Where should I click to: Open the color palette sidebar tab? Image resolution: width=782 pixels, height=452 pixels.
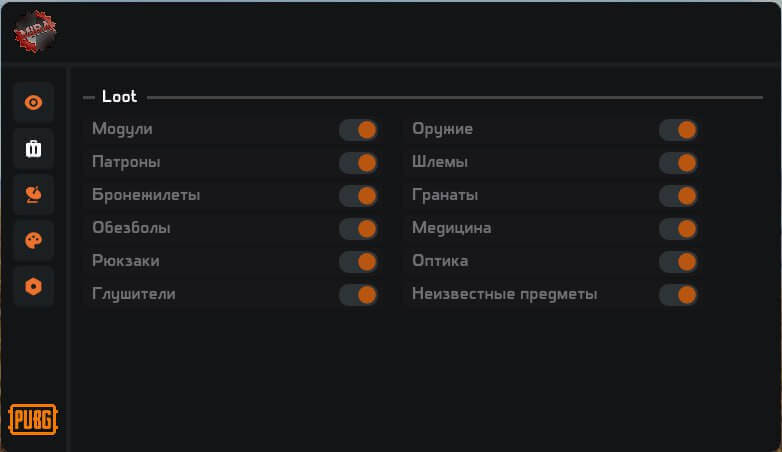pyautogui.click(x=34, y=241)
